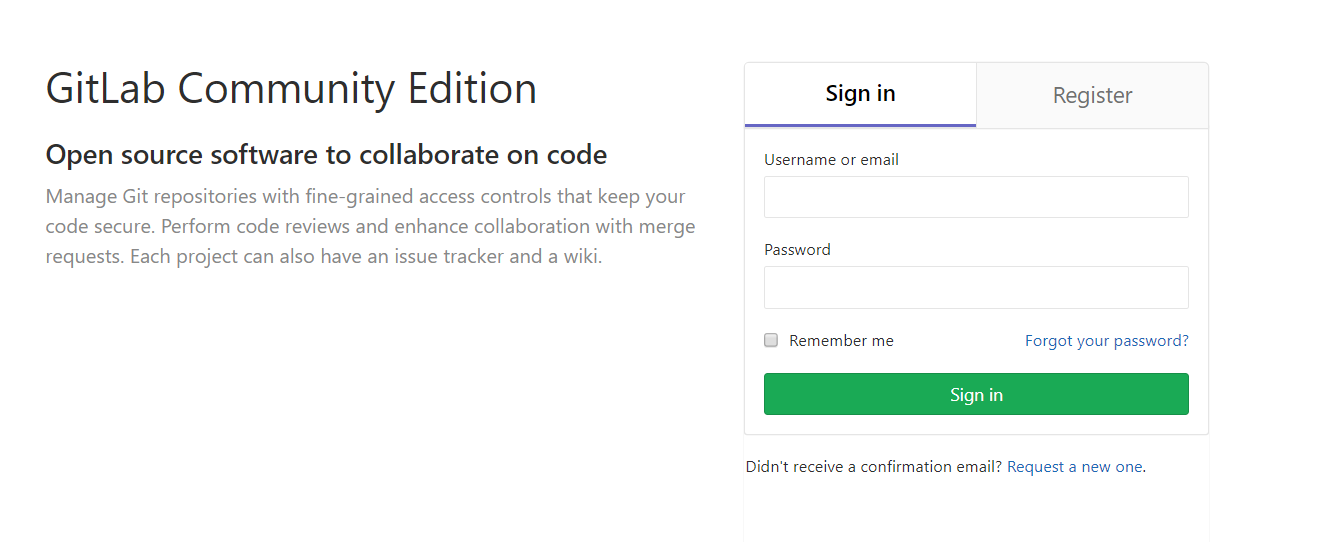This screenshot has width=1321, height=542.
Task: Tick the Remember me checkbox
Action: [771, 340]
